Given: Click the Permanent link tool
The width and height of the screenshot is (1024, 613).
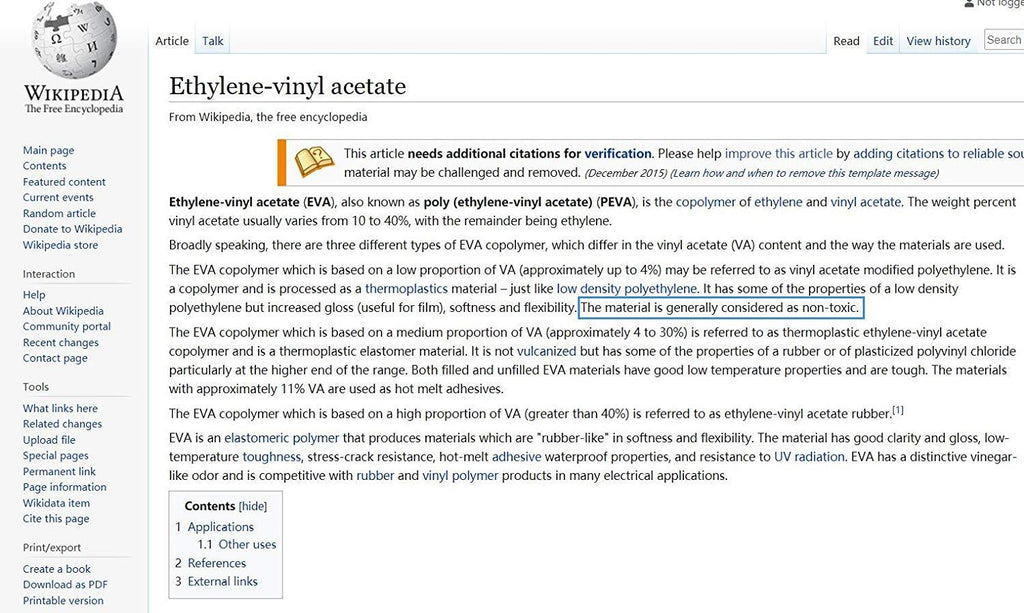Looking at the screenshot, I should coord(59,471).
